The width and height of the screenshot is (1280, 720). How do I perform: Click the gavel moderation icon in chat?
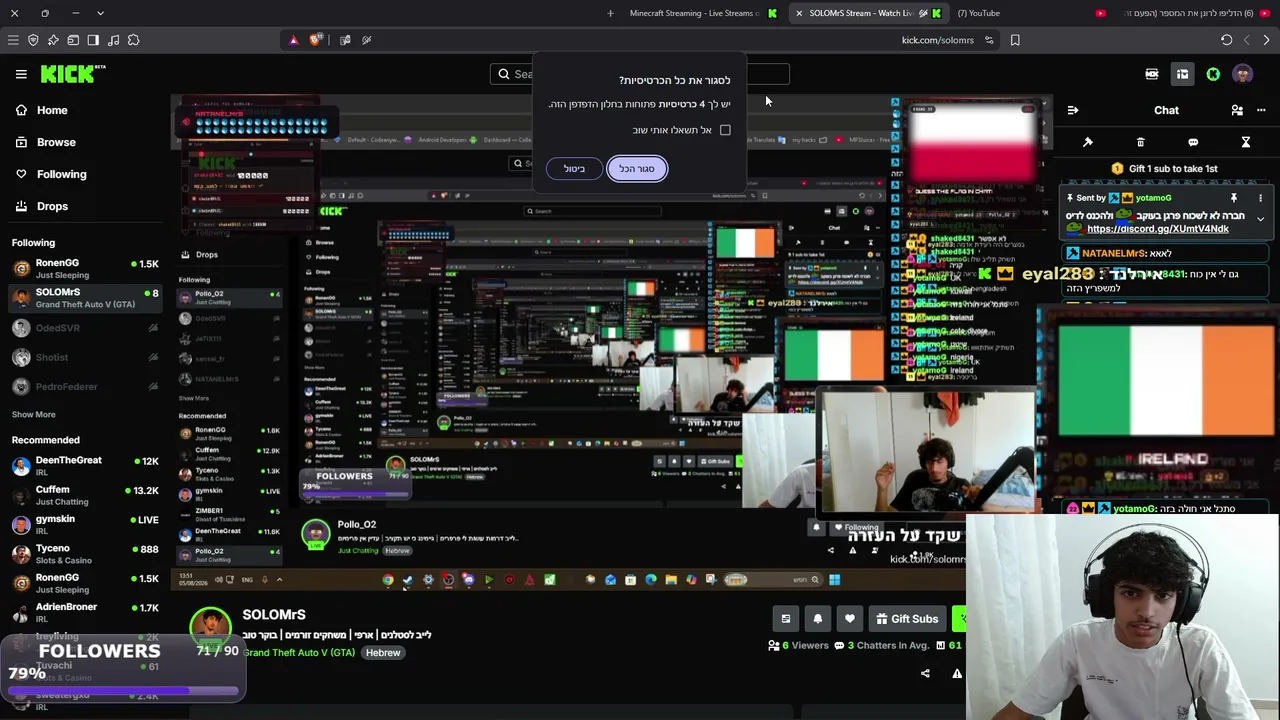click(1088, 142)
